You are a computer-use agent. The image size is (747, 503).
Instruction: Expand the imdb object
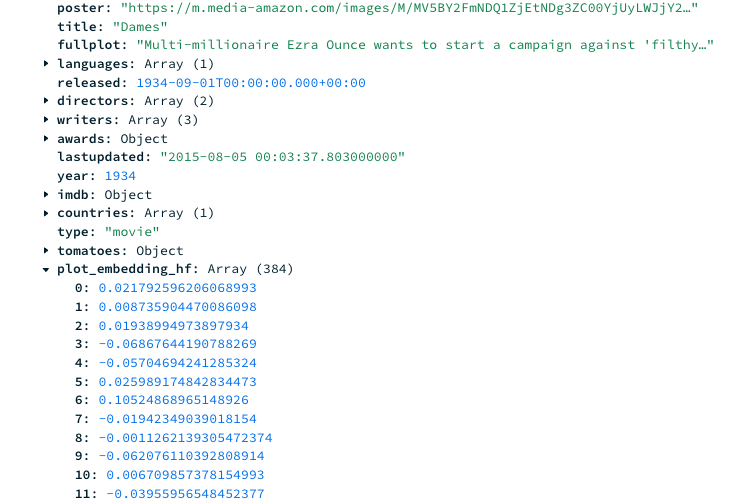tap(46, 194)
